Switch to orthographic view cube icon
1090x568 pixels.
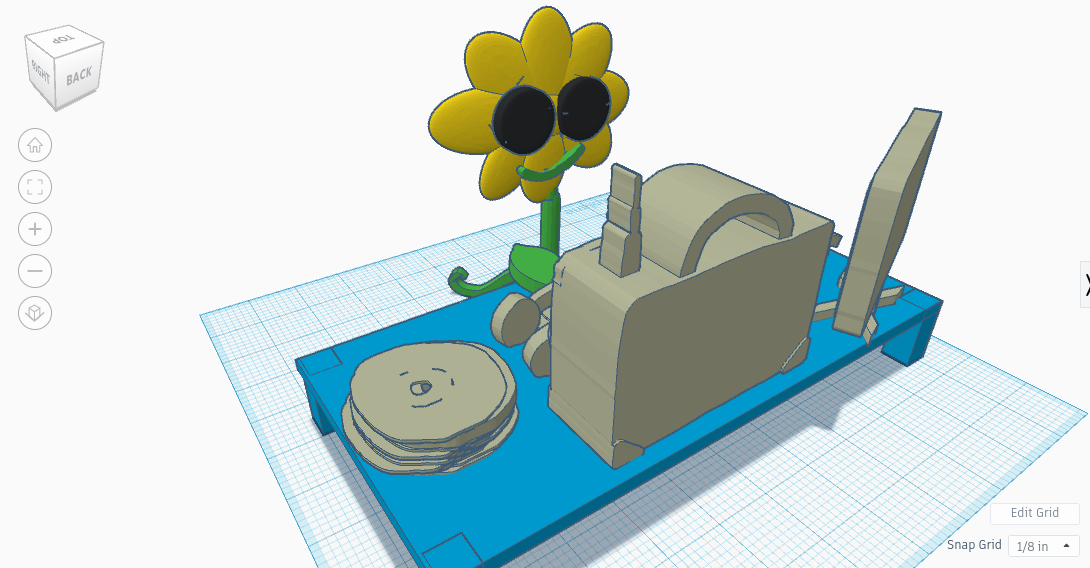pos(35,313)
